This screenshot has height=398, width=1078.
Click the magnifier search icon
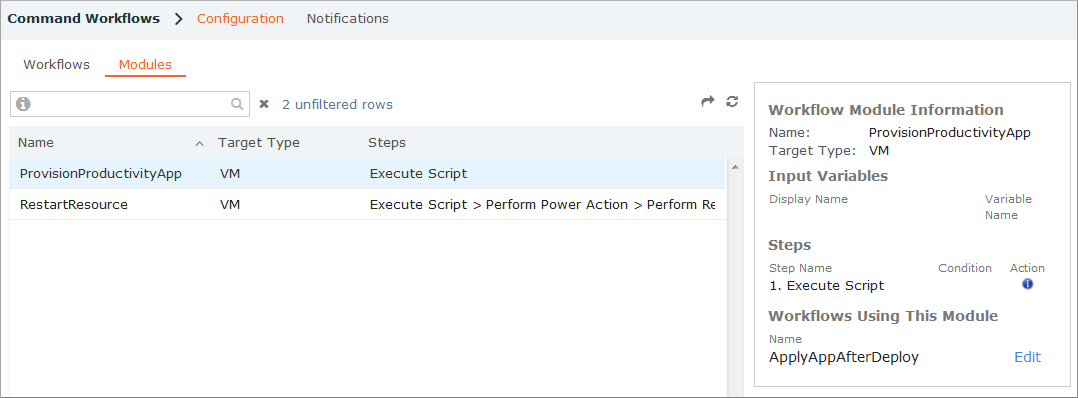(236, 104)
